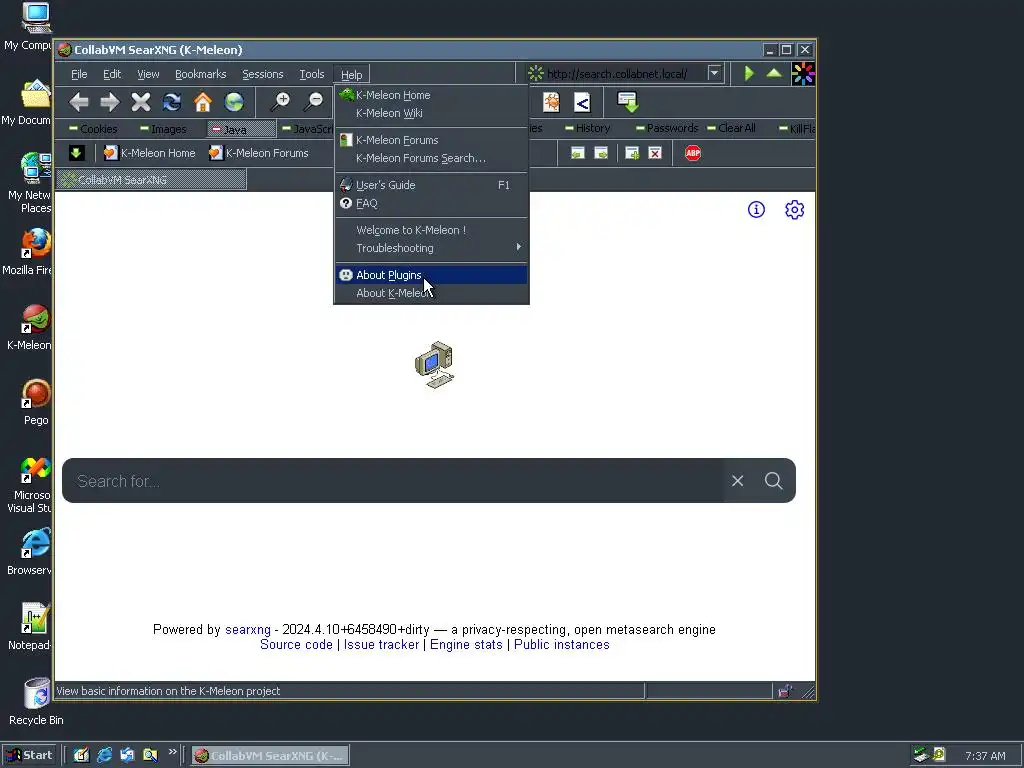Screen dimensions: 1024x768
Task: Click the Forward navigation arrow
Action: pyautogui.click(x=110, y=102)
